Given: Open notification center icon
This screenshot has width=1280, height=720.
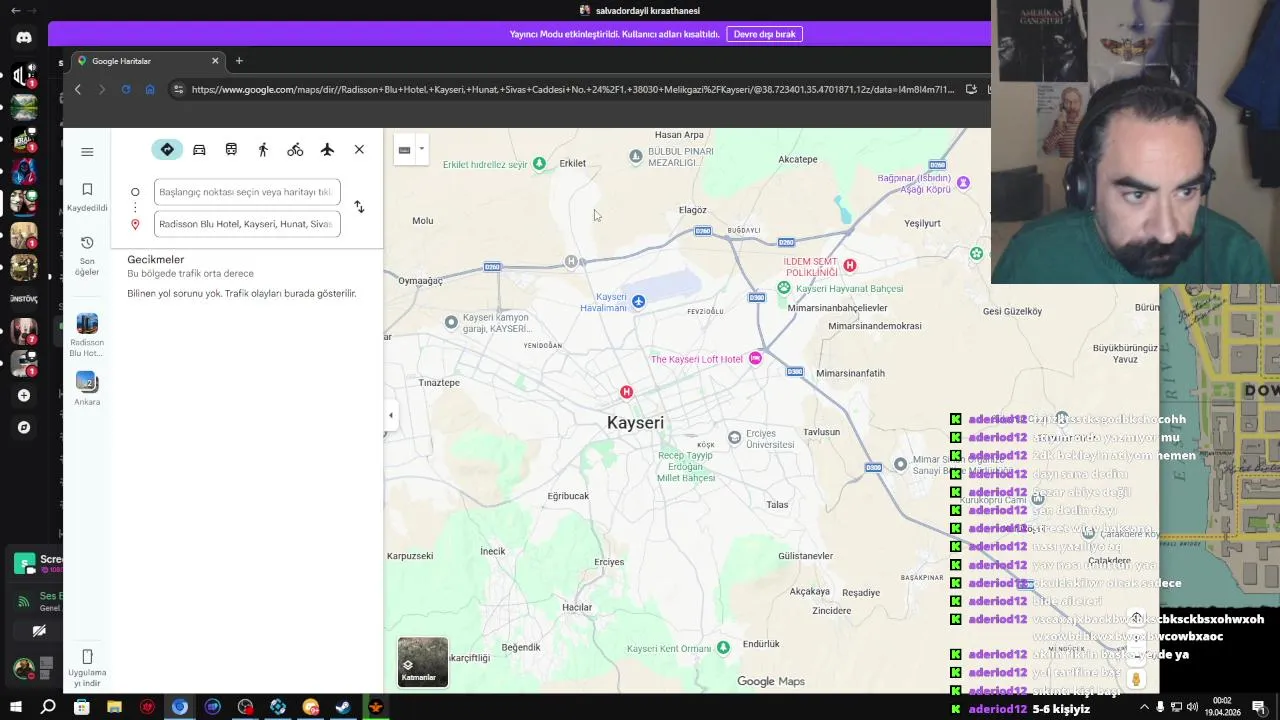Looking at the screenshot, I should [x=1259, y=707].
